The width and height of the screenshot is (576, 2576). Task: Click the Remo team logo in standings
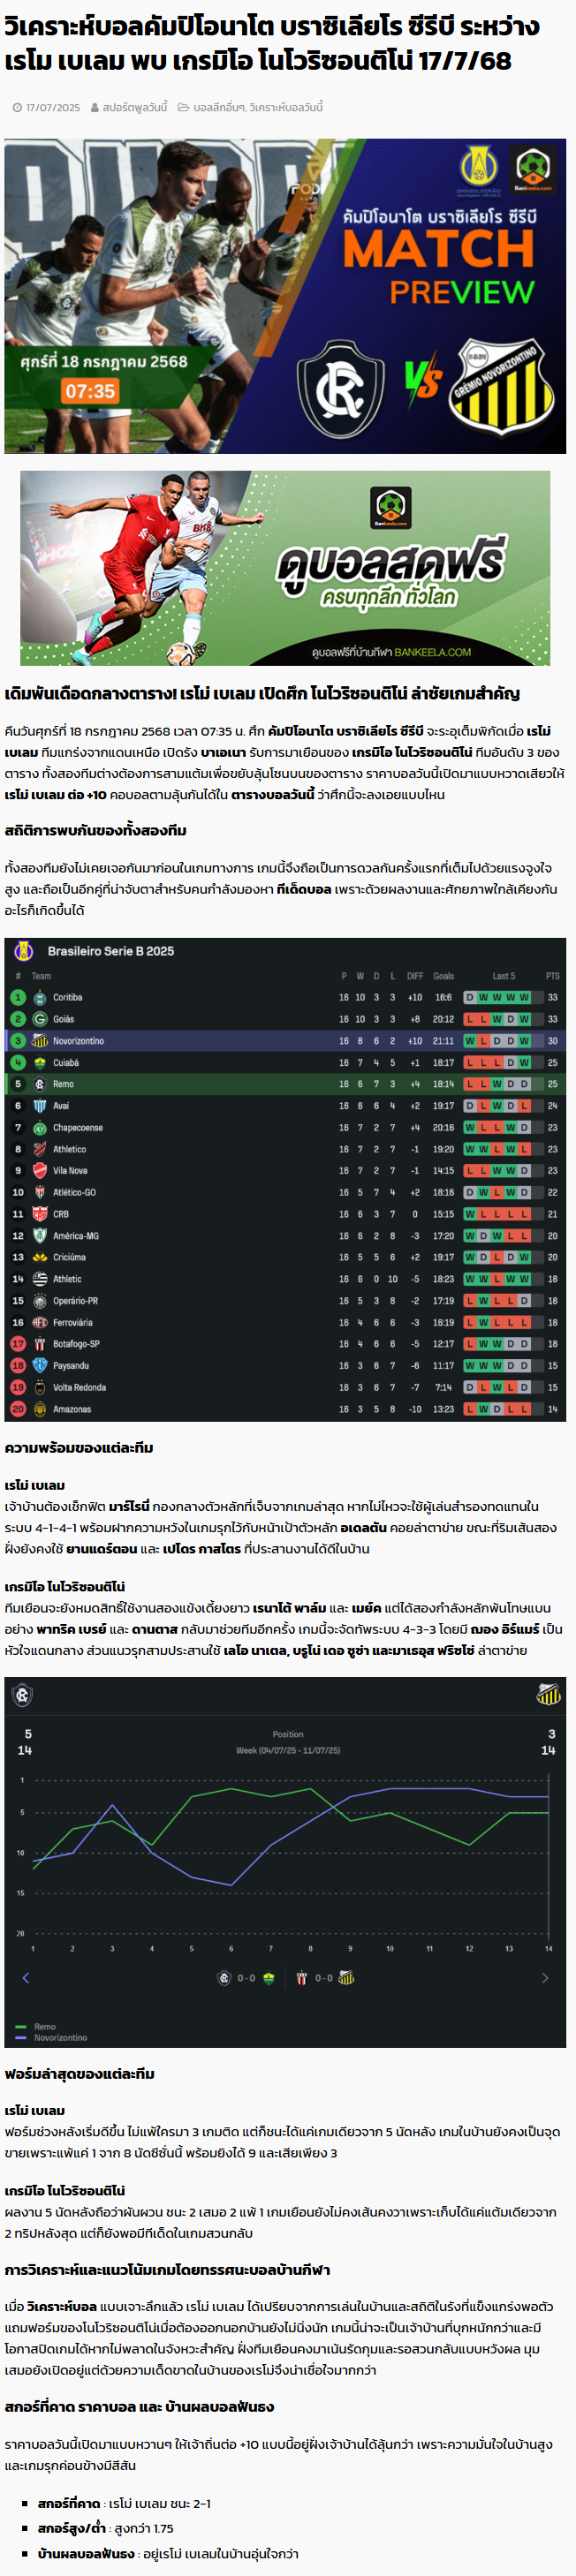(x=40, y=1084)
